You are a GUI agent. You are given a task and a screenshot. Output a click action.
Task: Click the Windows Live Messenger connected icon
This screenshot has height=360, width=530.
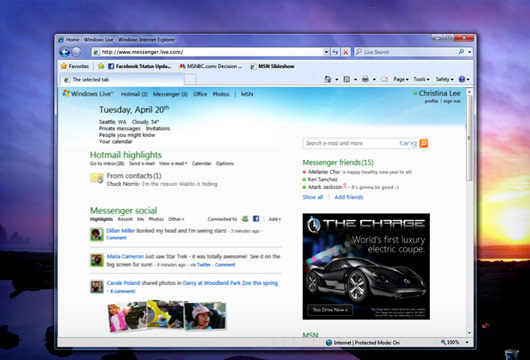[x=245, y=219]
